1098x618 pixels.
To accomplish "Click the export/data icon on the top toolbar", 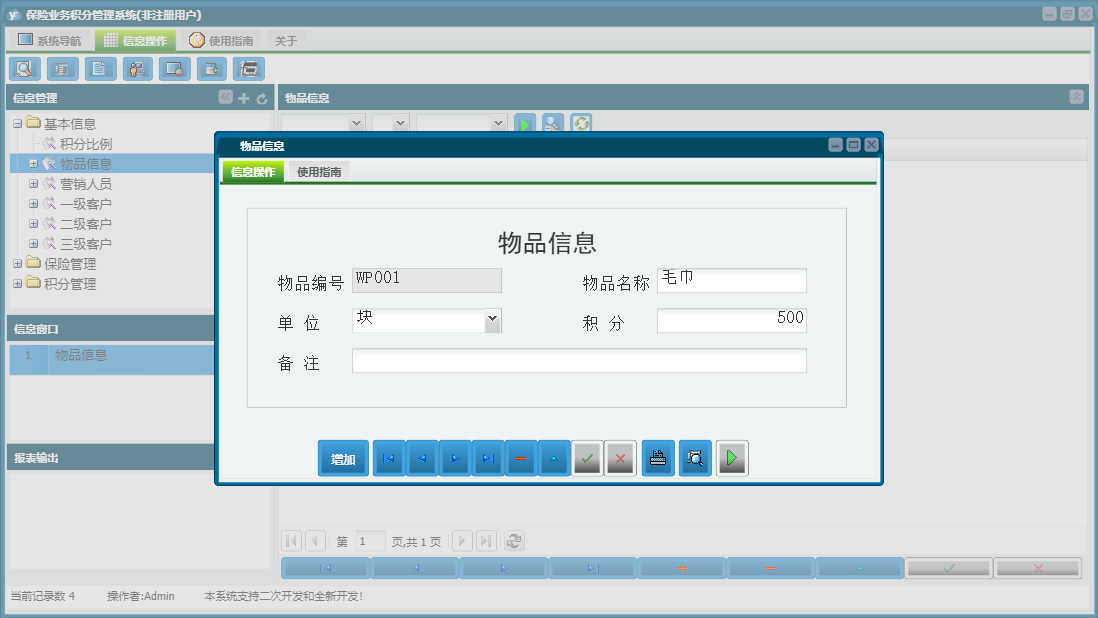I will 212,68.
